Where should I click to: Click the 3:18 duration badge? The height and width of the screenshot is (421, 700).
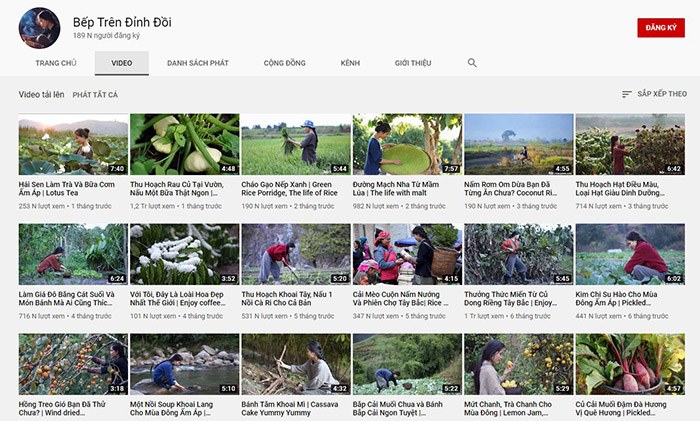[x=117, y=388]
